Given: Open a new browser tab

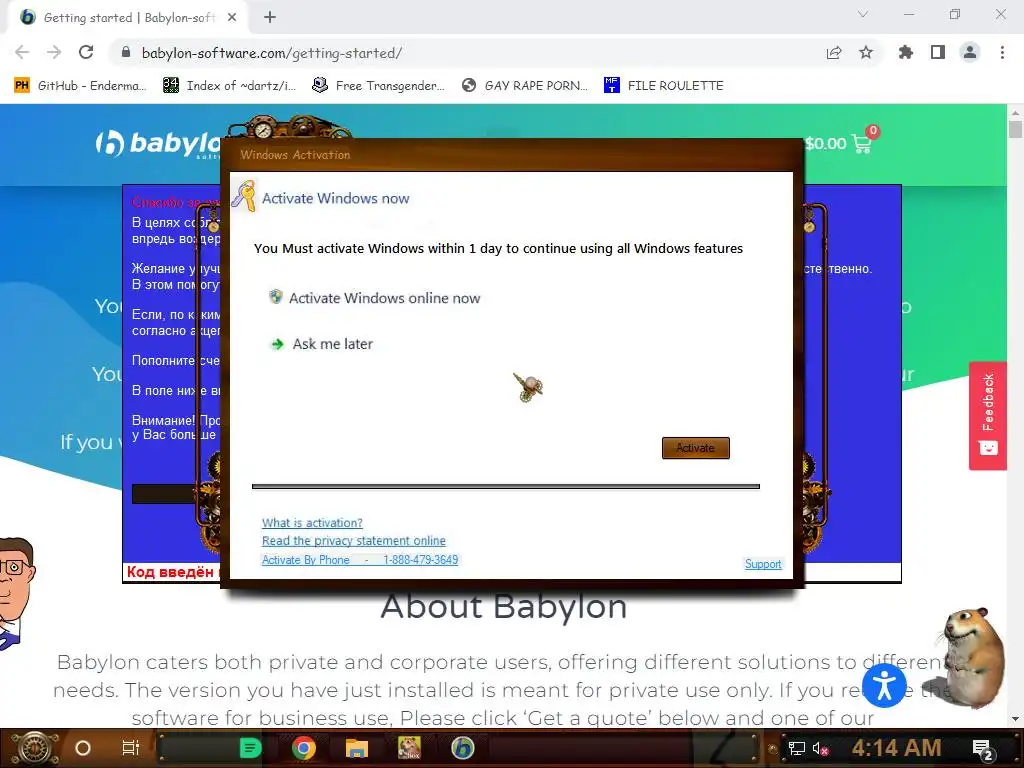Looking at the screenshot, I should [270, 18].
